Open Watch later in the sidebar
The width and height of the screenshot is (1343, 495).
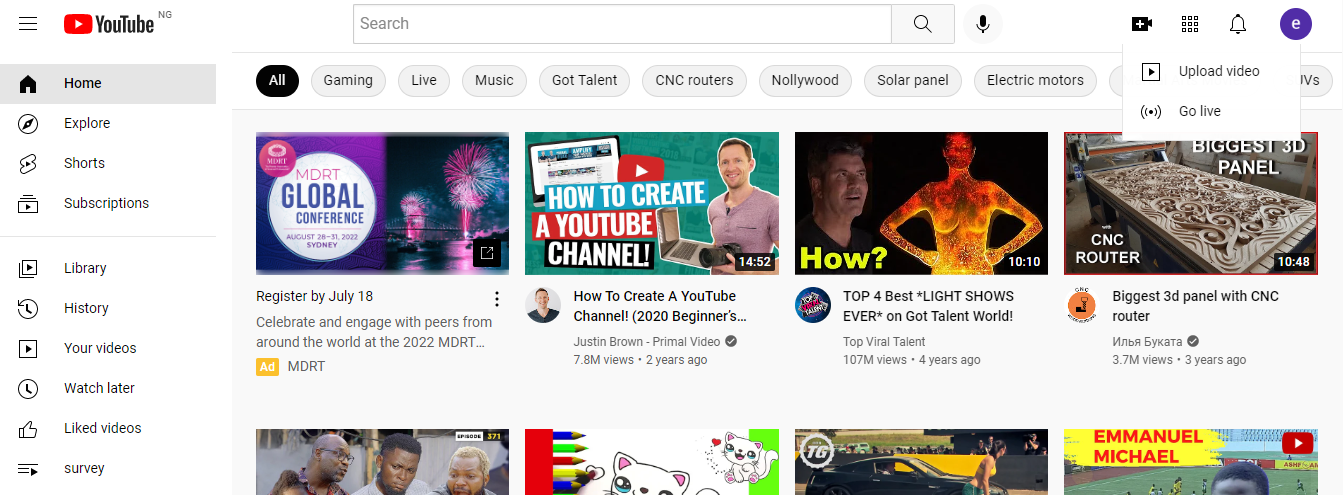click(108, 388)
